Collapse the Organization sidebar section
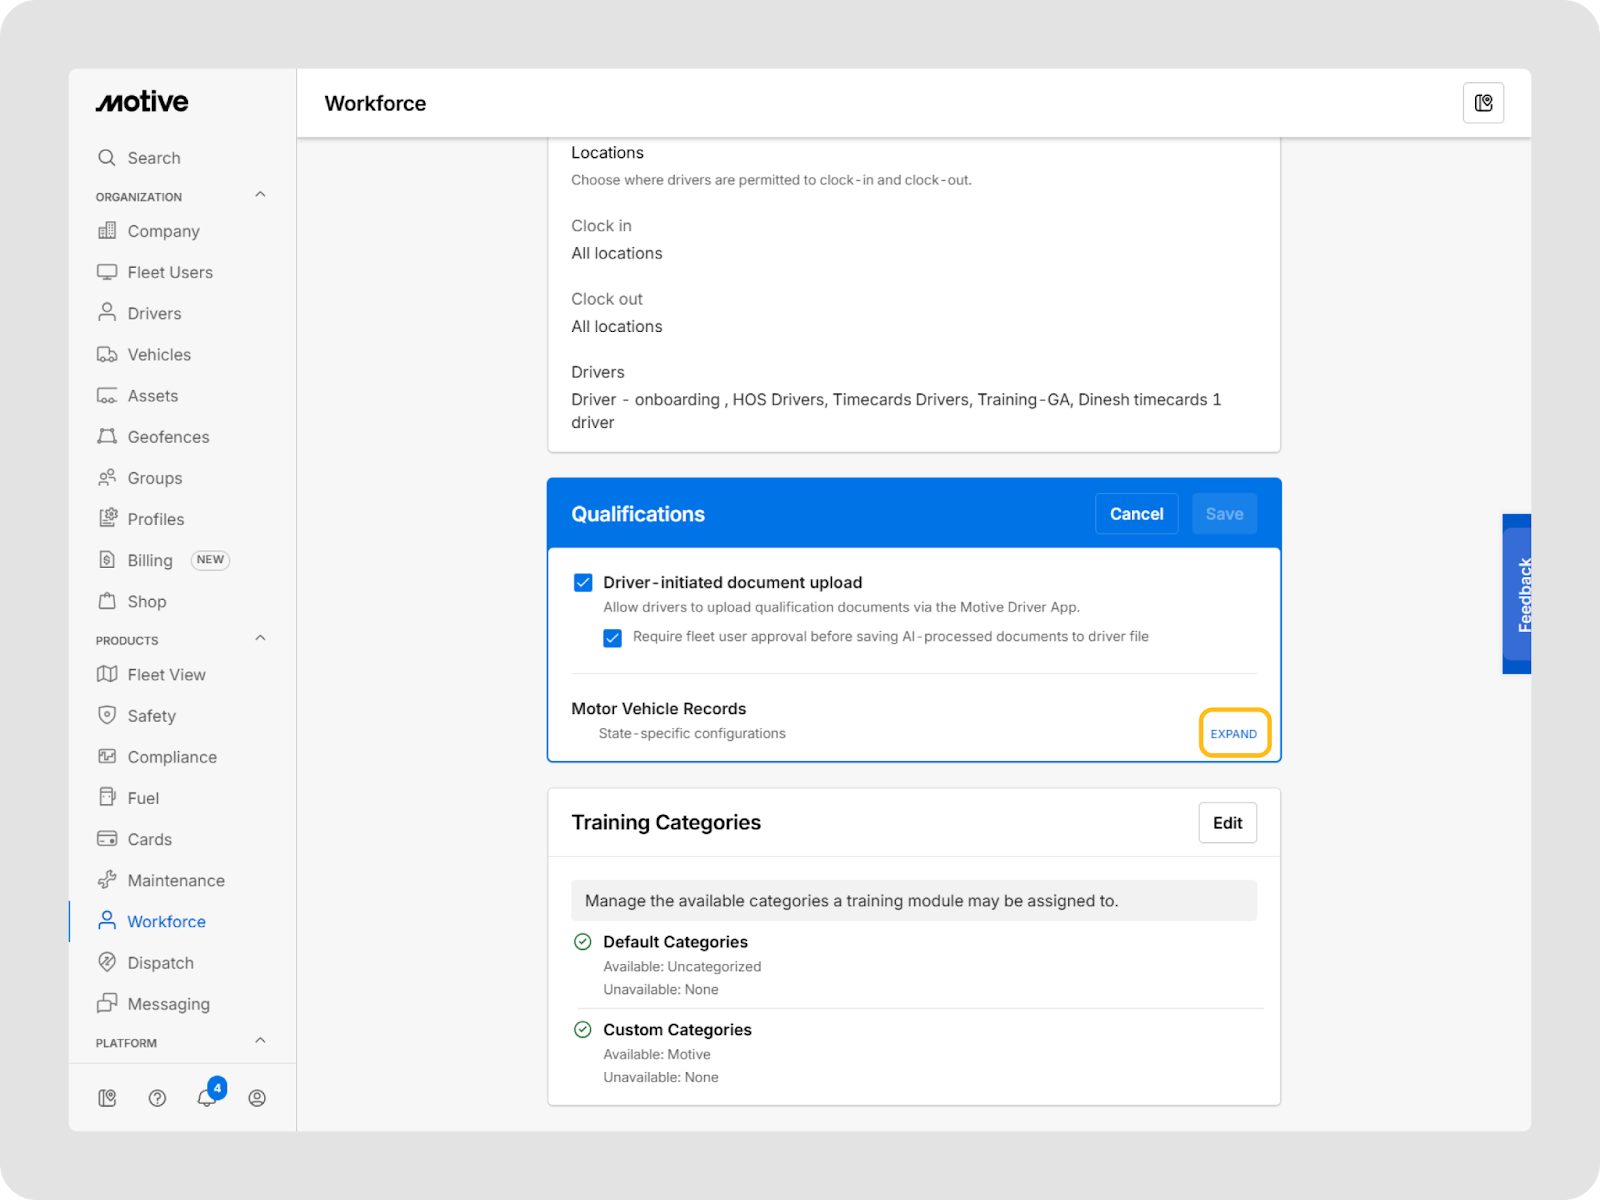Screen dimensions: 1600x1200 260,195
